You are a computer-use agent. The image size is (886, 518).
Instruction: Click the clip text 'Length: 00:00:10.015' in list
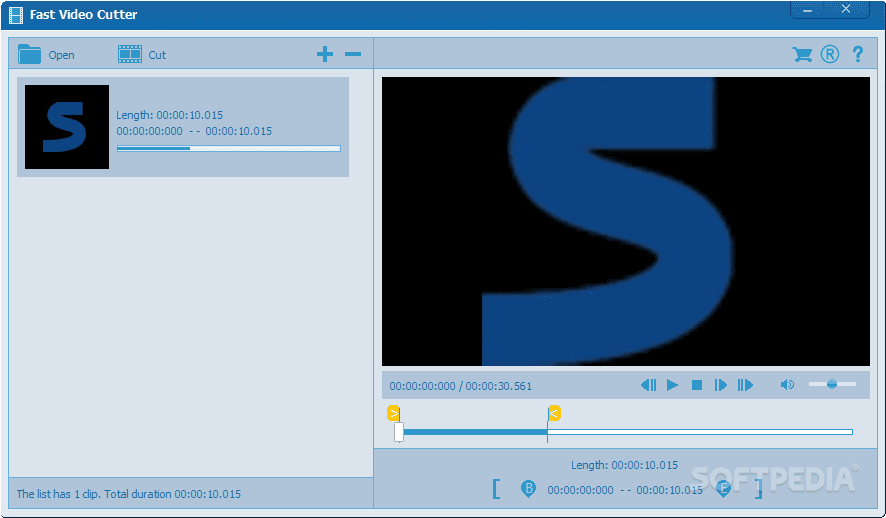point(170,115)
